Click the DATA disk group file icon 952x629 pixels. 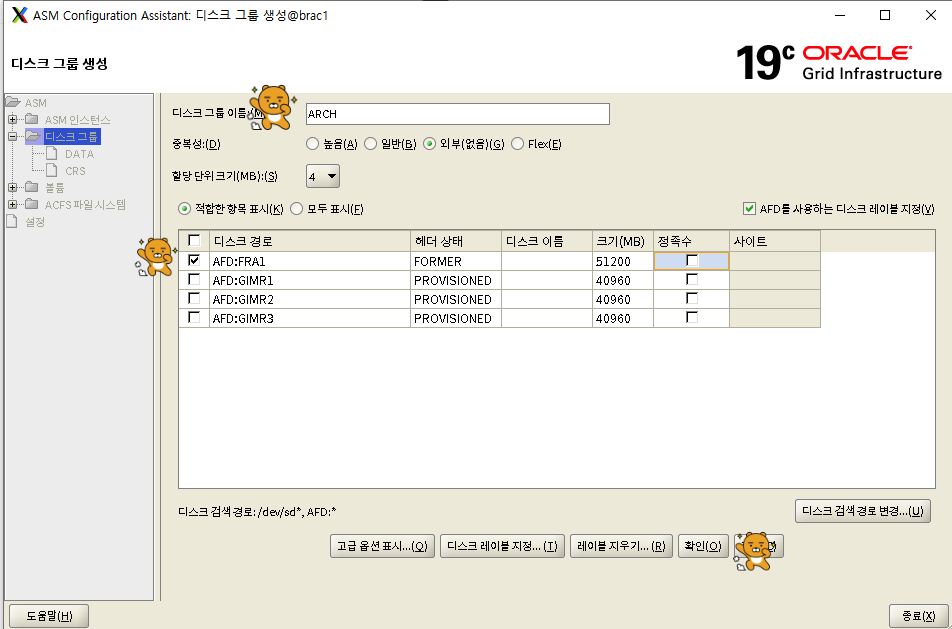52,153
